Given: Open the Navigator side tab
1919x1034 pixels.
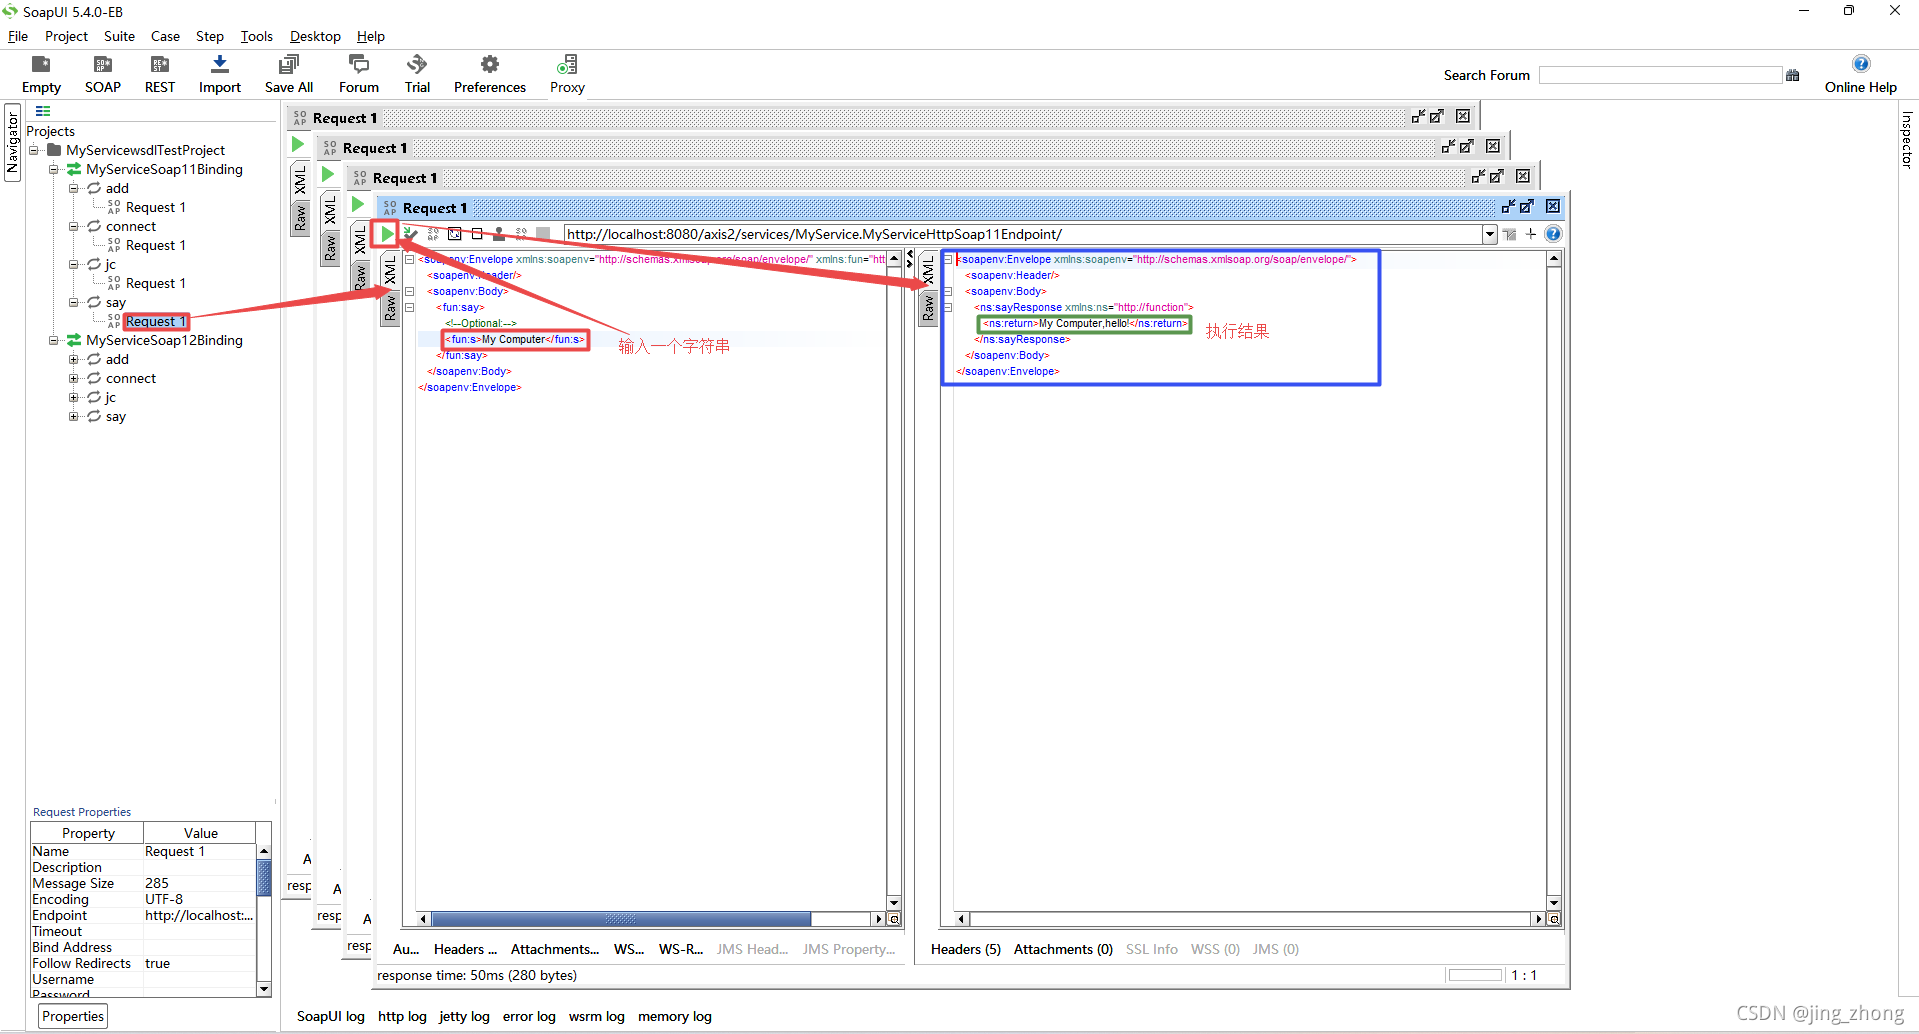Looking at the screenshot, I should (12, 143).
